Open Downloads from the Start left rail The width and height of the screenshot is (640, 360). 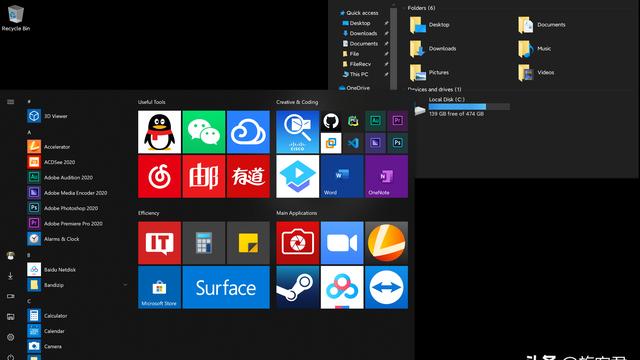point(11,276)
